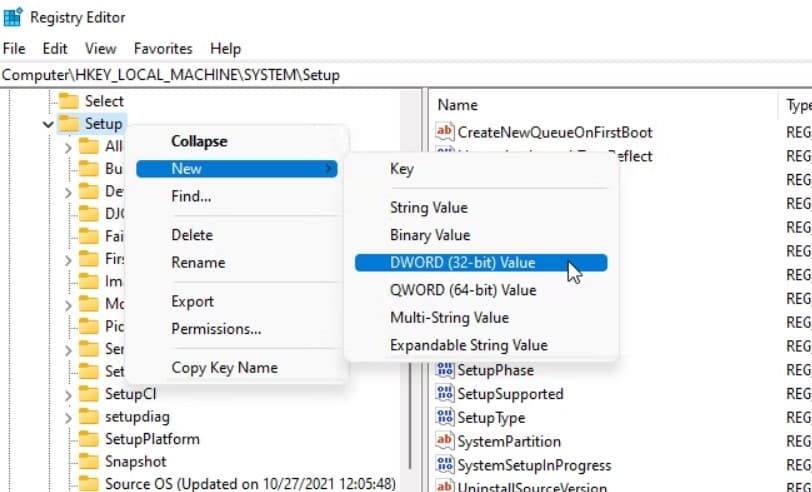Choose Collapse in context menu
The image size is (812, 492).
click(x=199, y=141)
